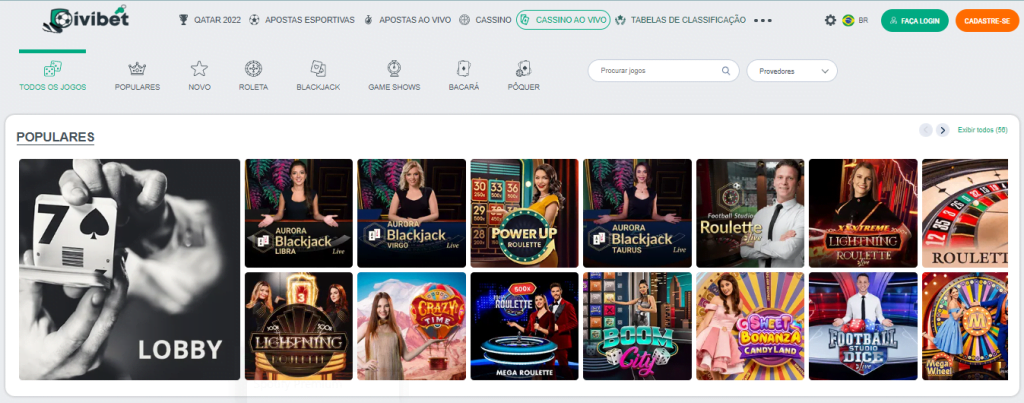This screenshot has width=1024, height=403.
Task: Click Exibir todos link
Action: click(982, 130)
